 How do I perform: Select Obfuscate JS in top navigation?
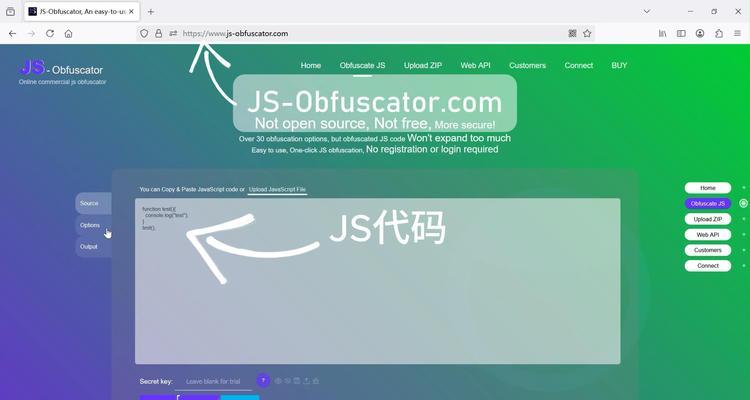pos(363,66)
